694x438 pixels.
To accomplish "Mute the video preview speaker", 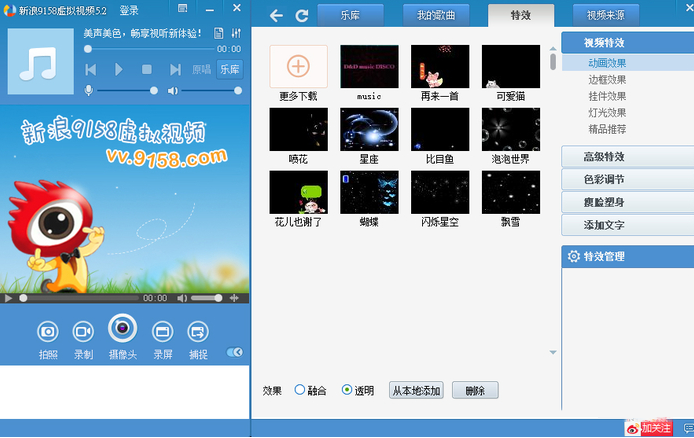I will pos(182,298).
